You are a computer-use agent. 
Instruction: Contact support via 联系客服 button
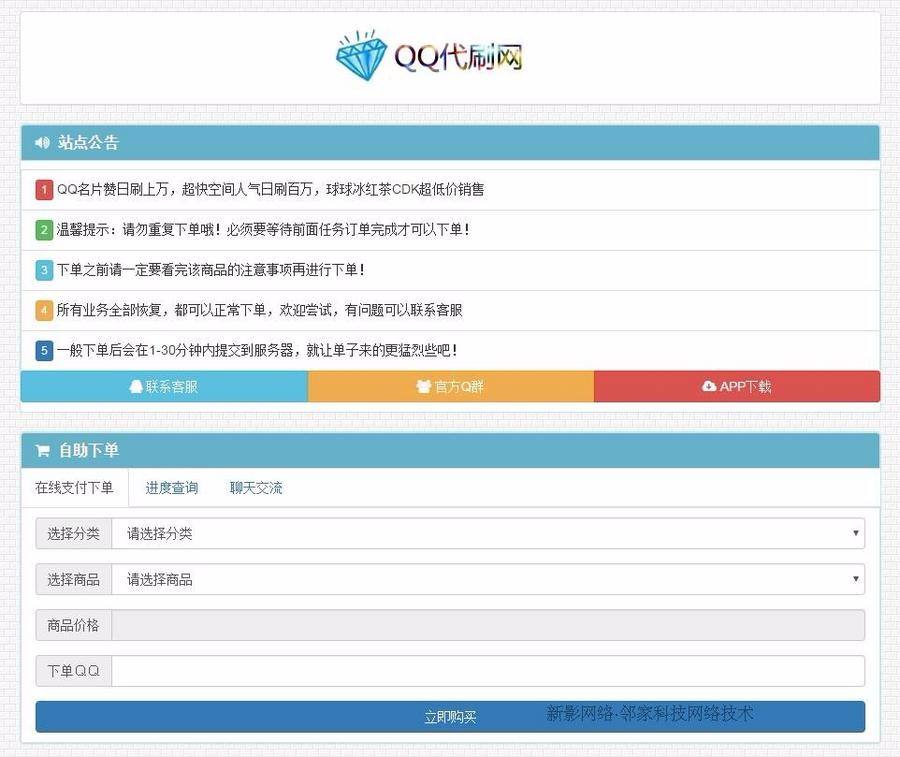[162, 386]
